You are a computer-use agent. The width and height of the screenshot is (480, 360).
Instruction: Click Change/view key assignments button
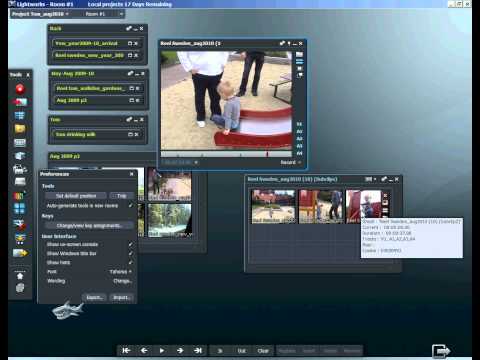click(89, 226)
